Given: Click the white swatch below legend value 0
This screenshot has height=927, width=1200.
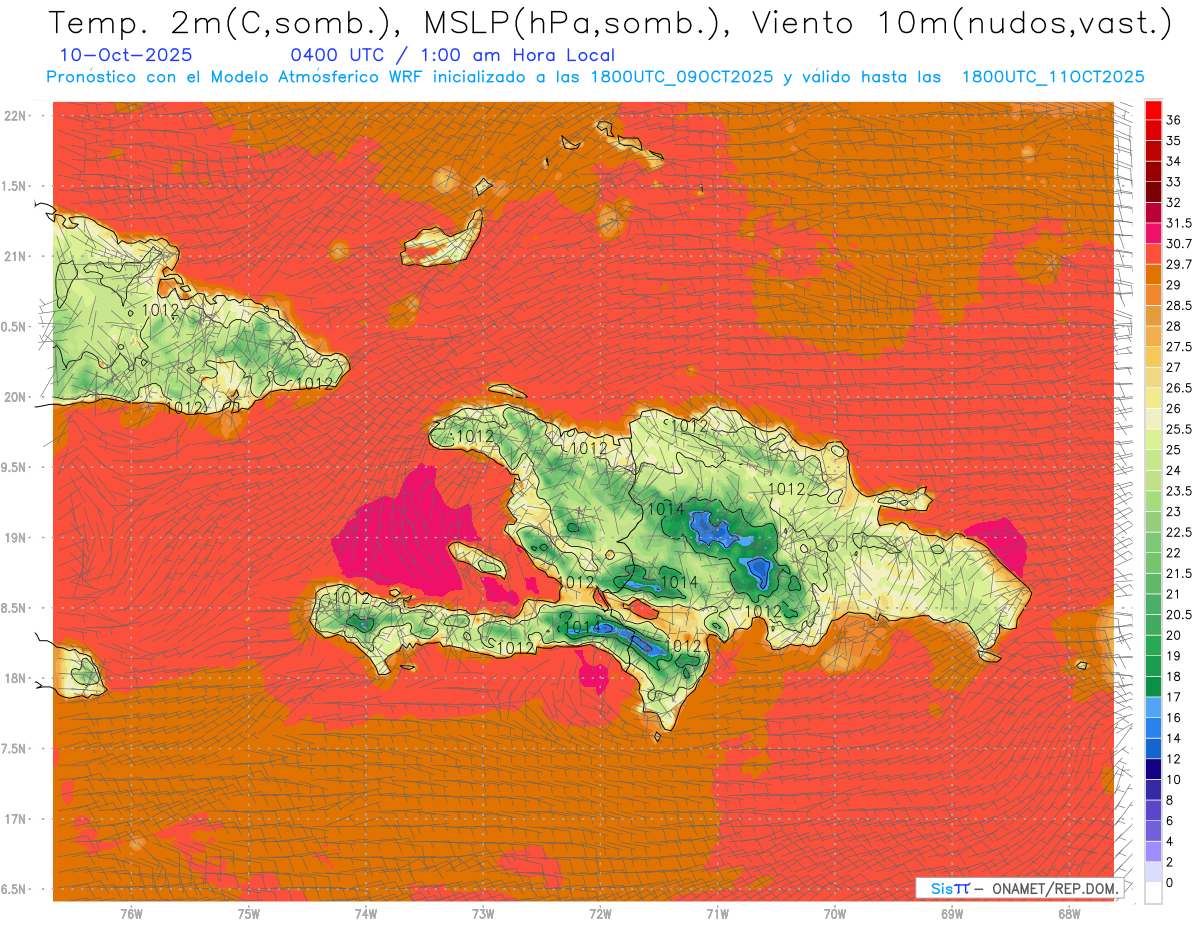Looking at the screenshot, I should pos(1153,893).
